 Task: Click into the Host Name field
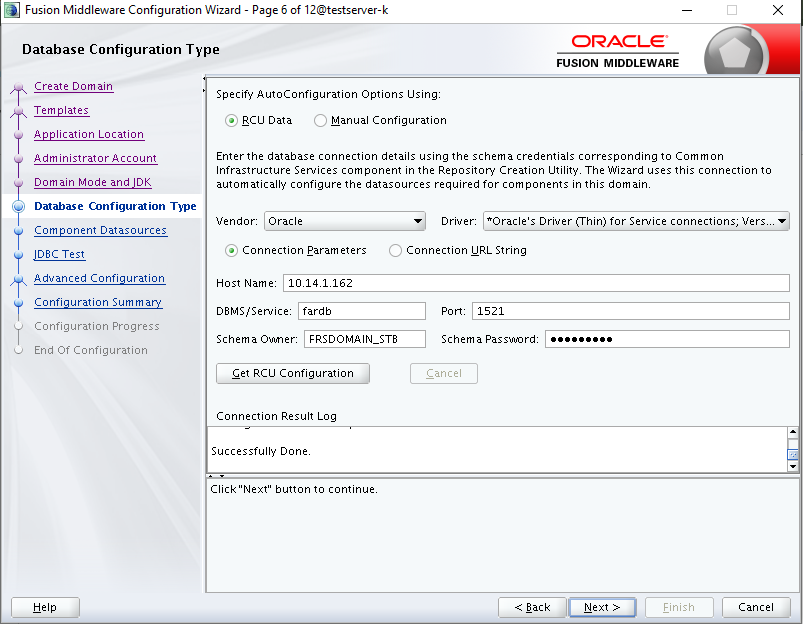coord(536,283)
